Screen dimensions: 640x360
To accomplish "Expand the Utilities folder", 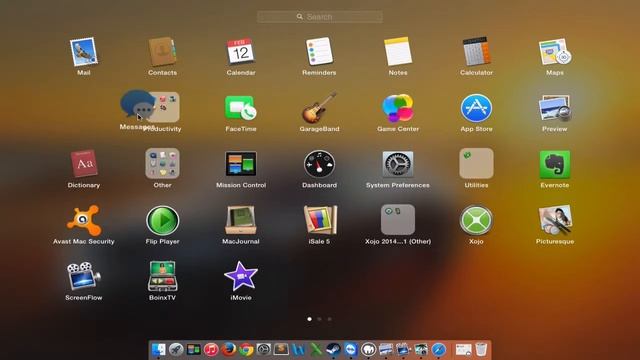I will click(x=476, y=164).
